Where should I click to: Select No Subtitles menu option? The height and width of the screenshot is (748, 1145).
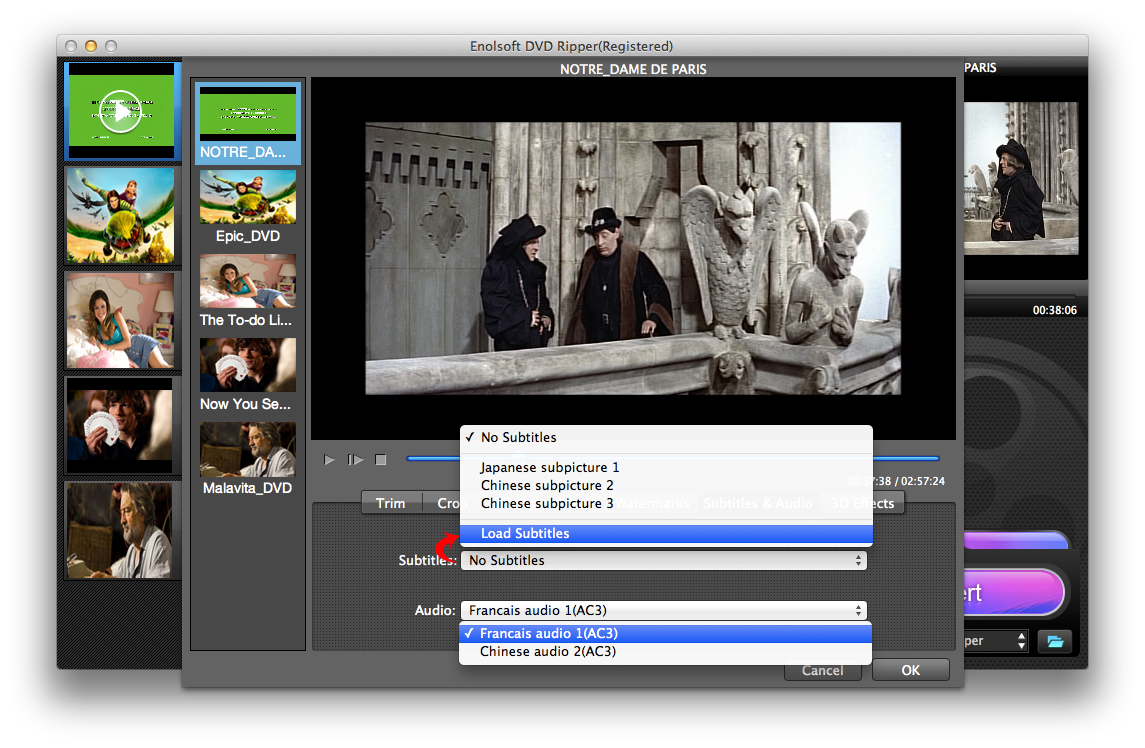(x=666, y=438)
